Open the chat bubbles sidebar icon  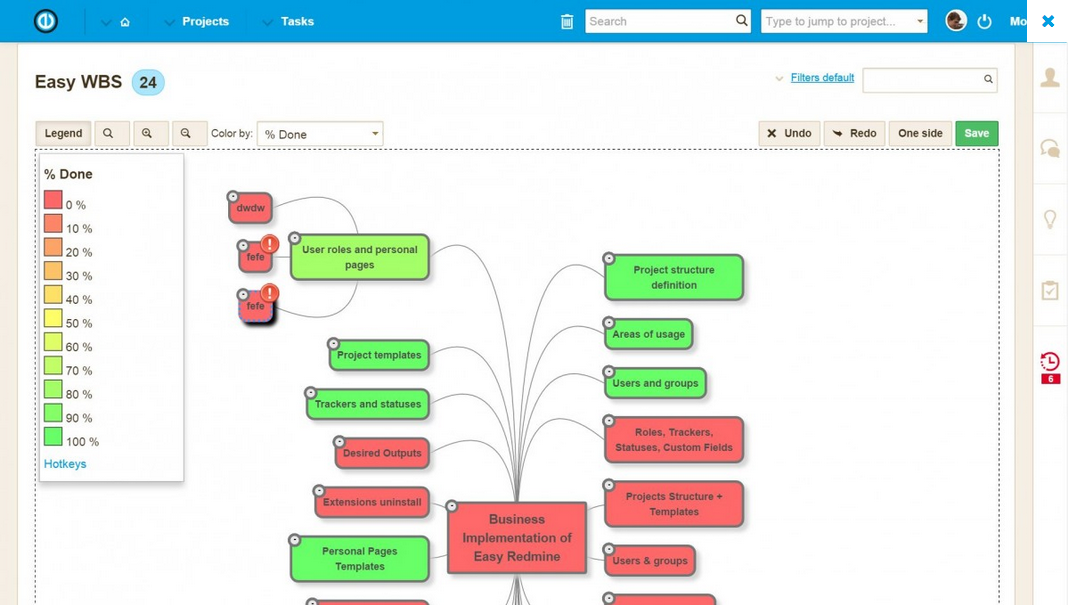coord(1050,148)
